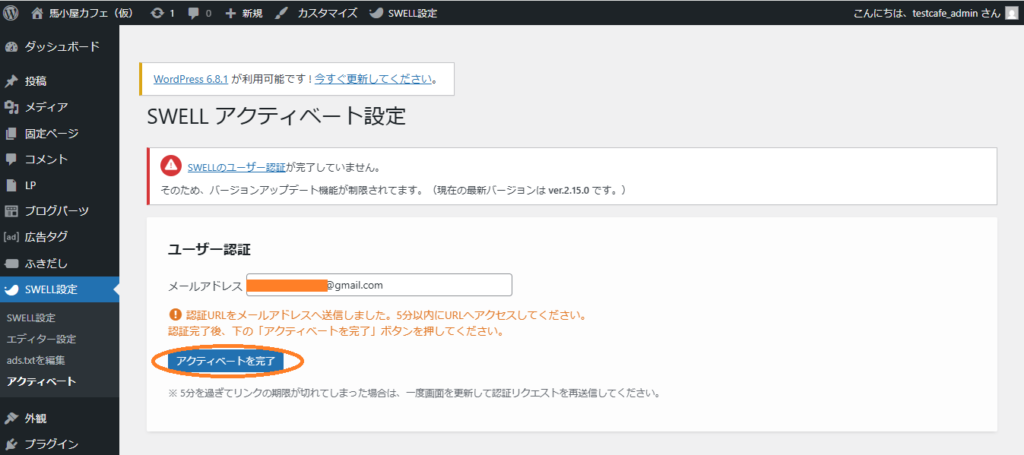
Task: Open the site home icon for 馬小屋カフェ(仮)
Action: pyautogui.click(x=37, y=12)
